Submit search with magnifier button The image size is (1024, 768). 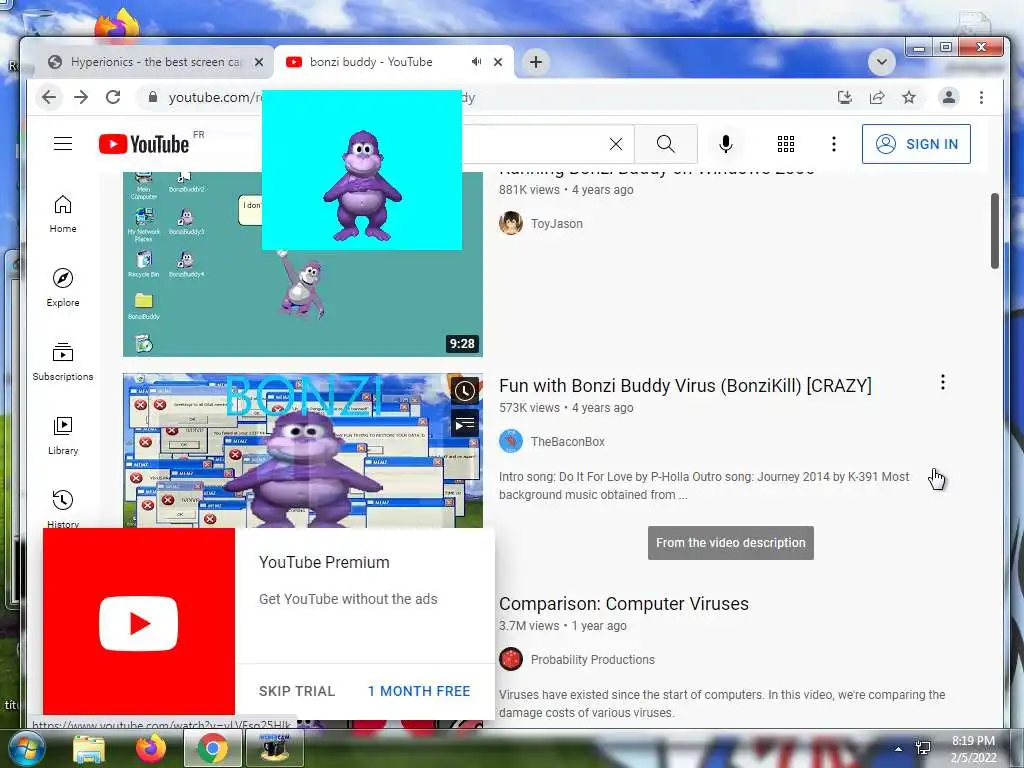665,144
